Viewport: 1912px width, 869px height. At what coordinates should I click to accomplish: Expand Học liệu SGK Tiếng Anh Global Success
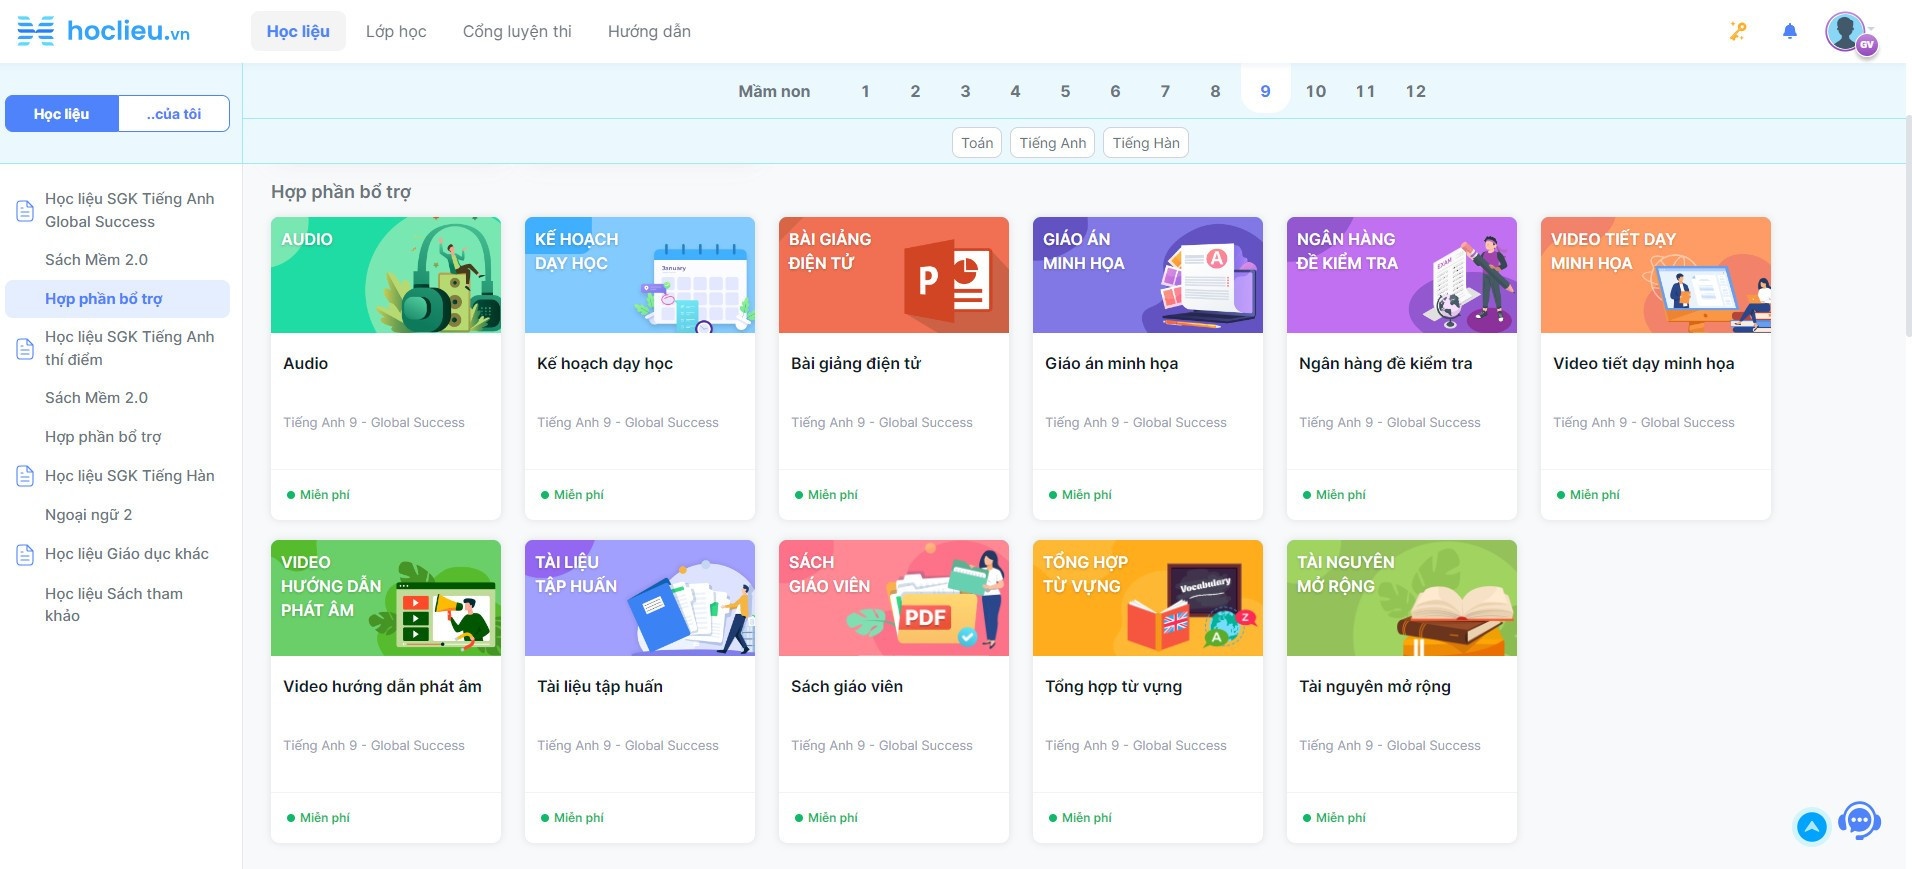[x=129, y=210]
